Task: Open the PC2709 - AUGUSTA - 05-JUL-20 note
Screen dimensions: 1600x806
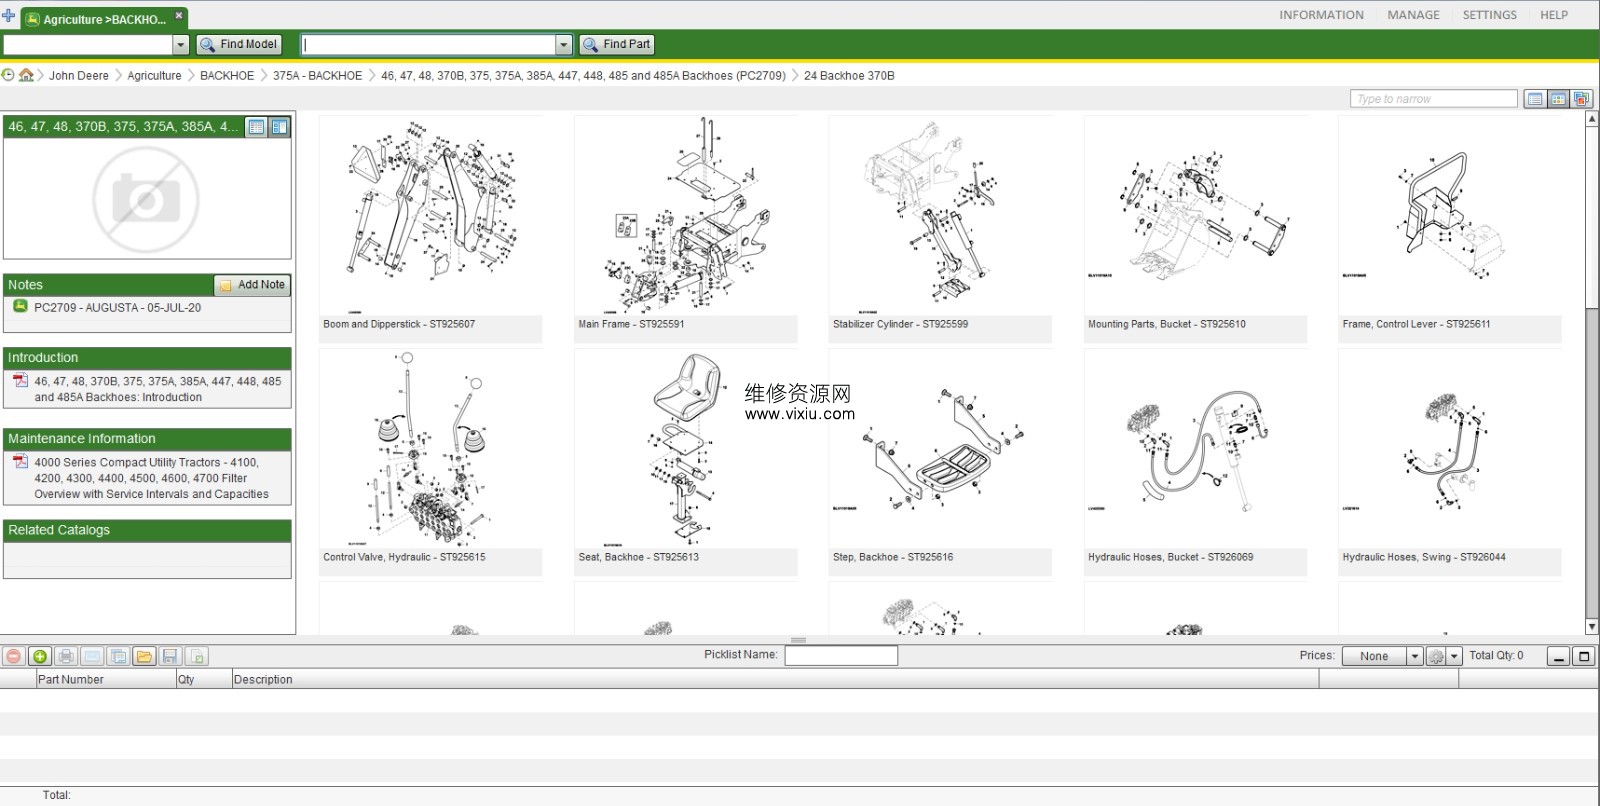Action: pyautogui.click(x=117, y=308)
